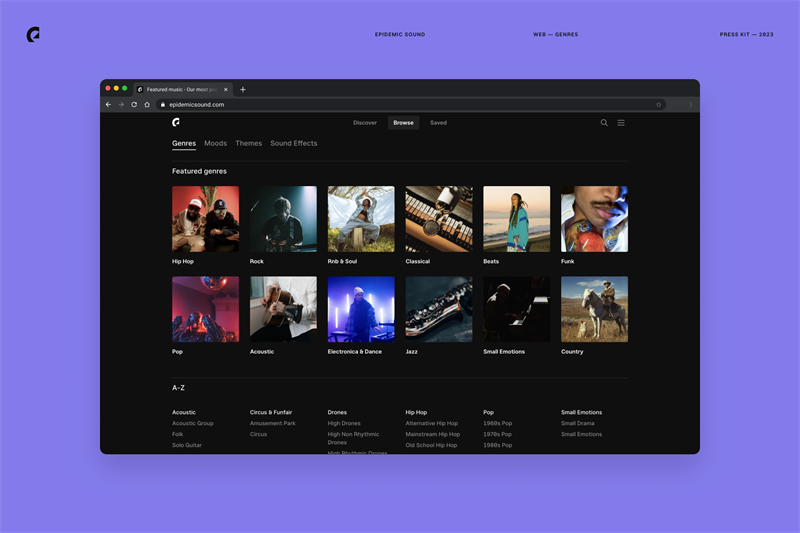Open the Pop genre thumbnail
The height and width of the screenshot is (533, 800).
coord(205,309)
